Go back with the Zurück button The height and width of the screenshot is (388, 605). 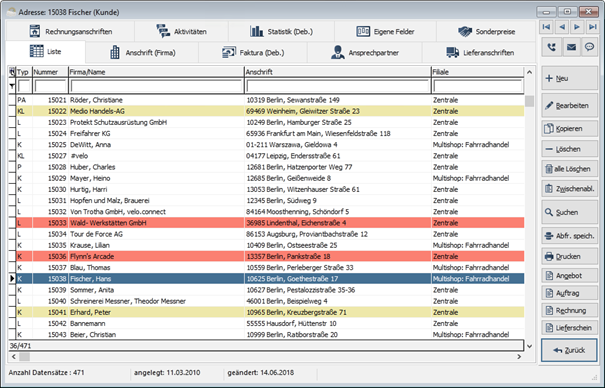[570, 350]
